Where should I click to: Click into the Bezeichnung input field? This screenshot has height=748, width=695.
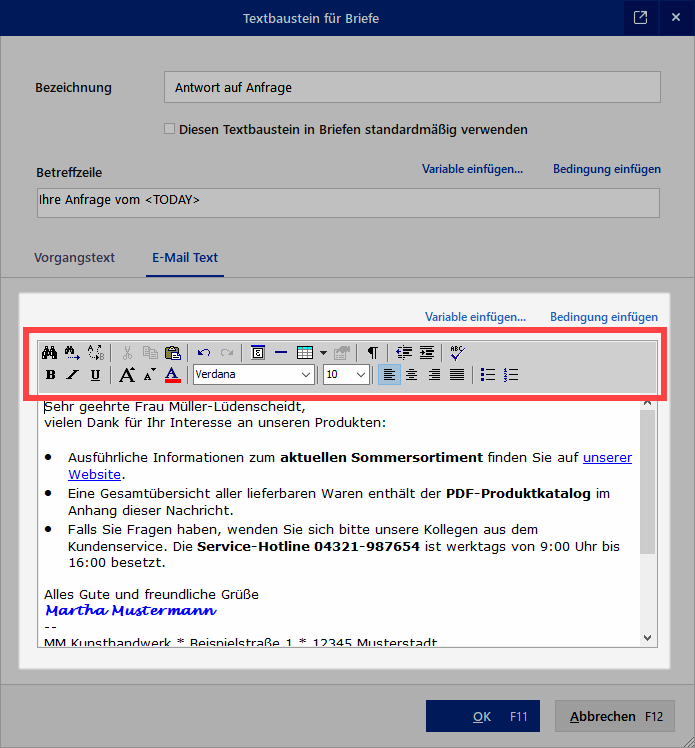[411, 88]
